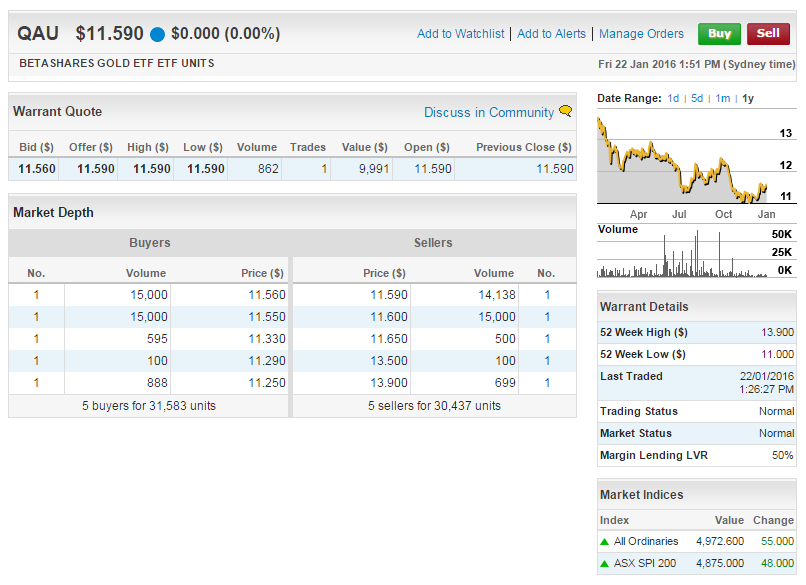The image size is (806, 585).
Task: Open Manage Orders link
Action: click(641, 34)
